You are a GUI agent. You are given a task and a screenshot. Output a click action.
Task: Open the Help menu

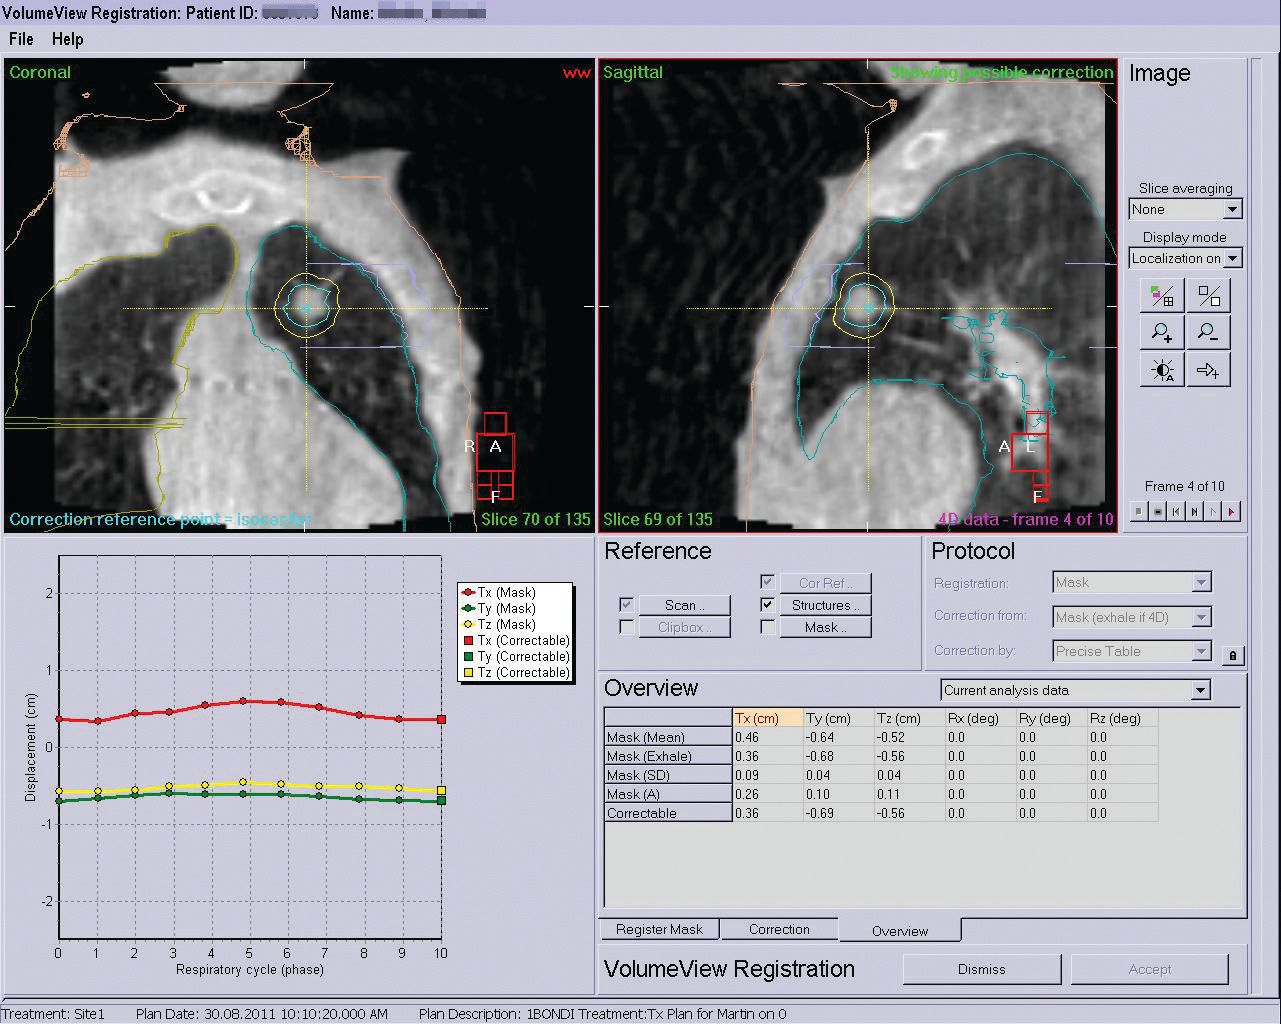[68, 39]
